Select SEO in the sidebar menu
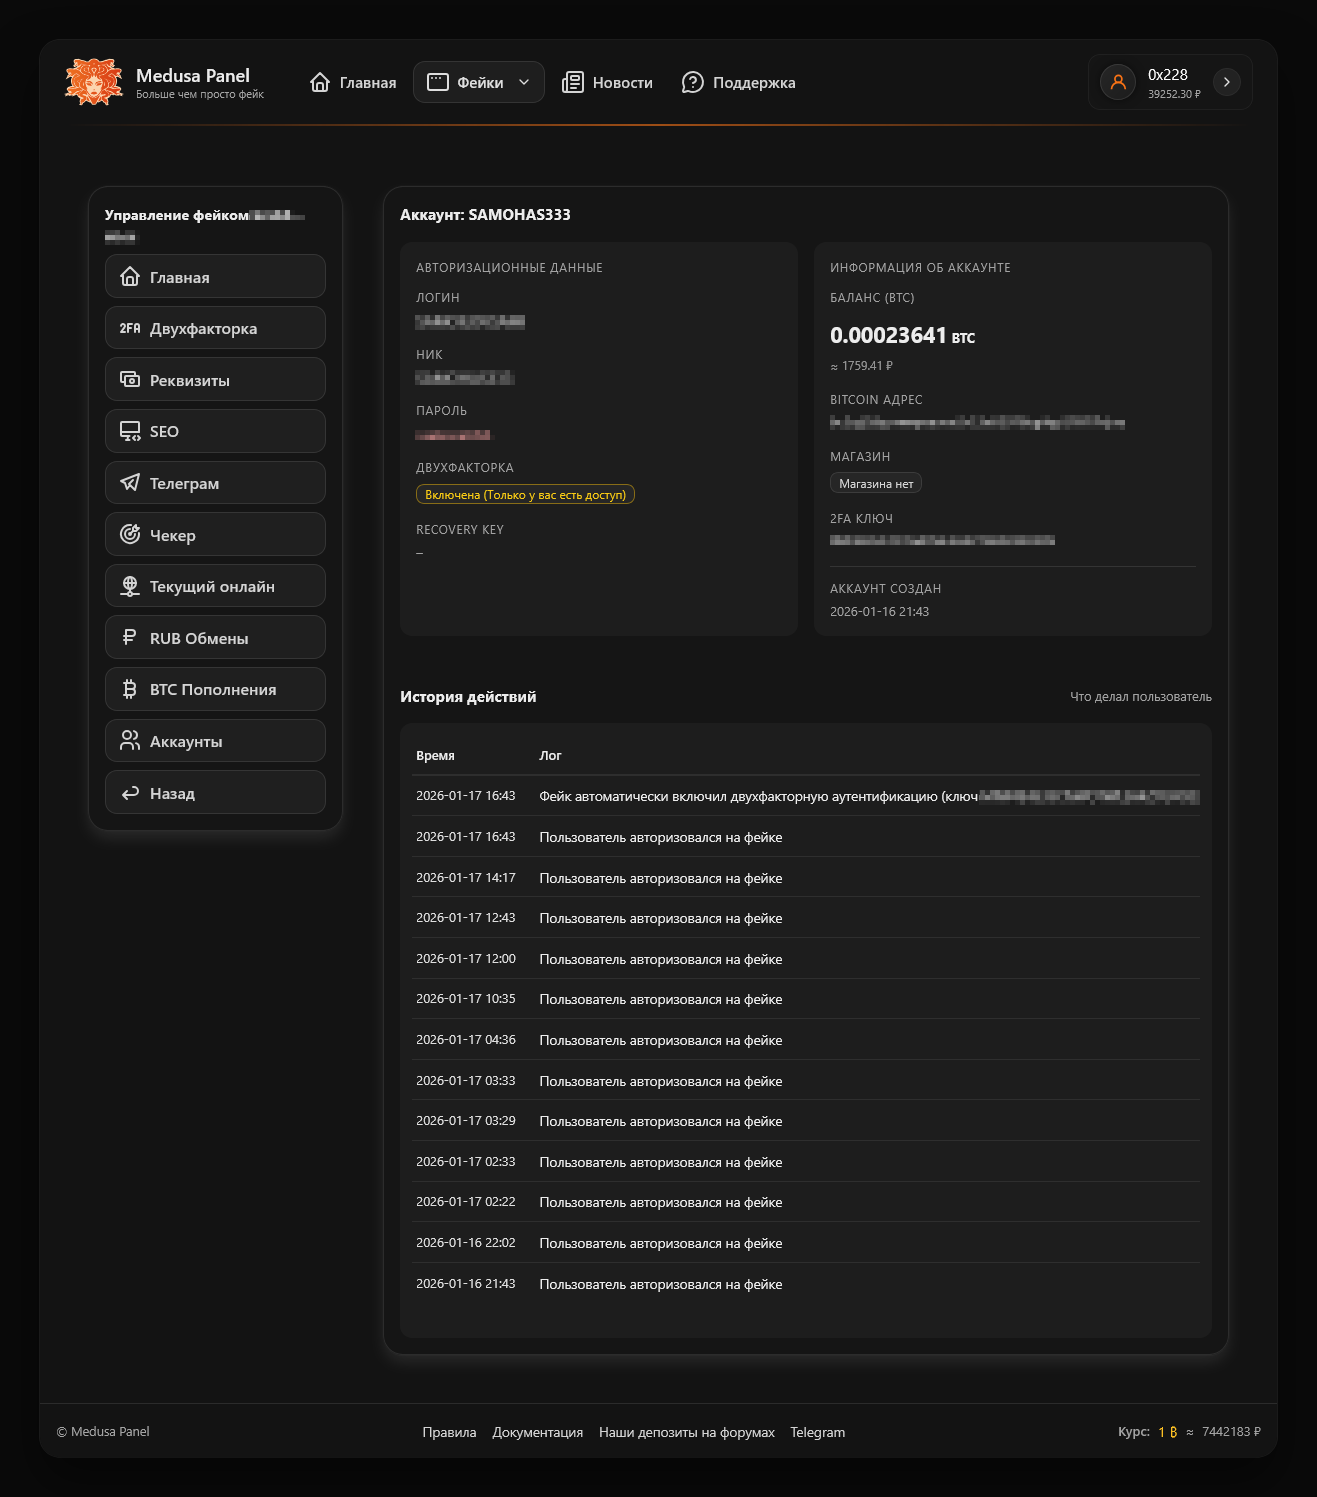1317x1497 pixels. [x=215, y=432]
